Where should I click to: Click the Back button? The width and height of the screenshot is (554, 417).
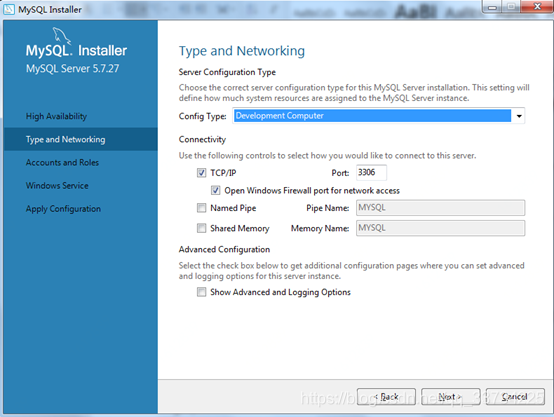386,397
